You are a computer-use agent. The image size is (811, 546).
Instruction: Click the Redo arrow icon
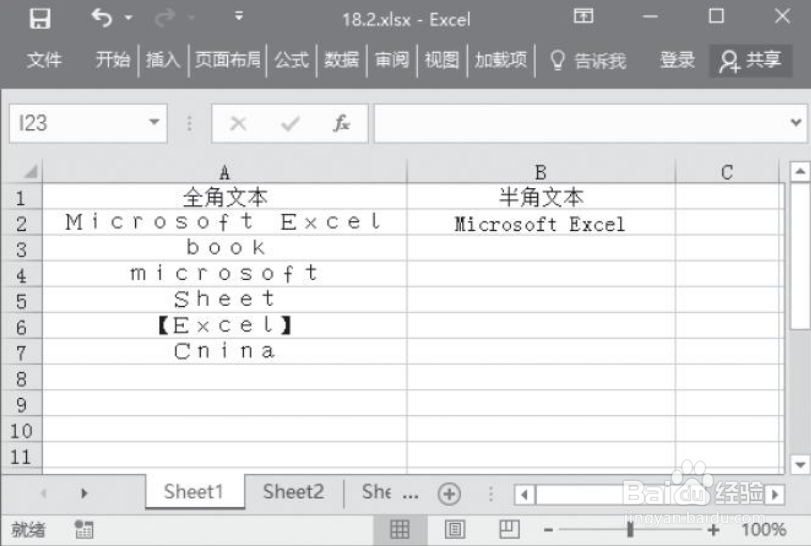[166, 18]
